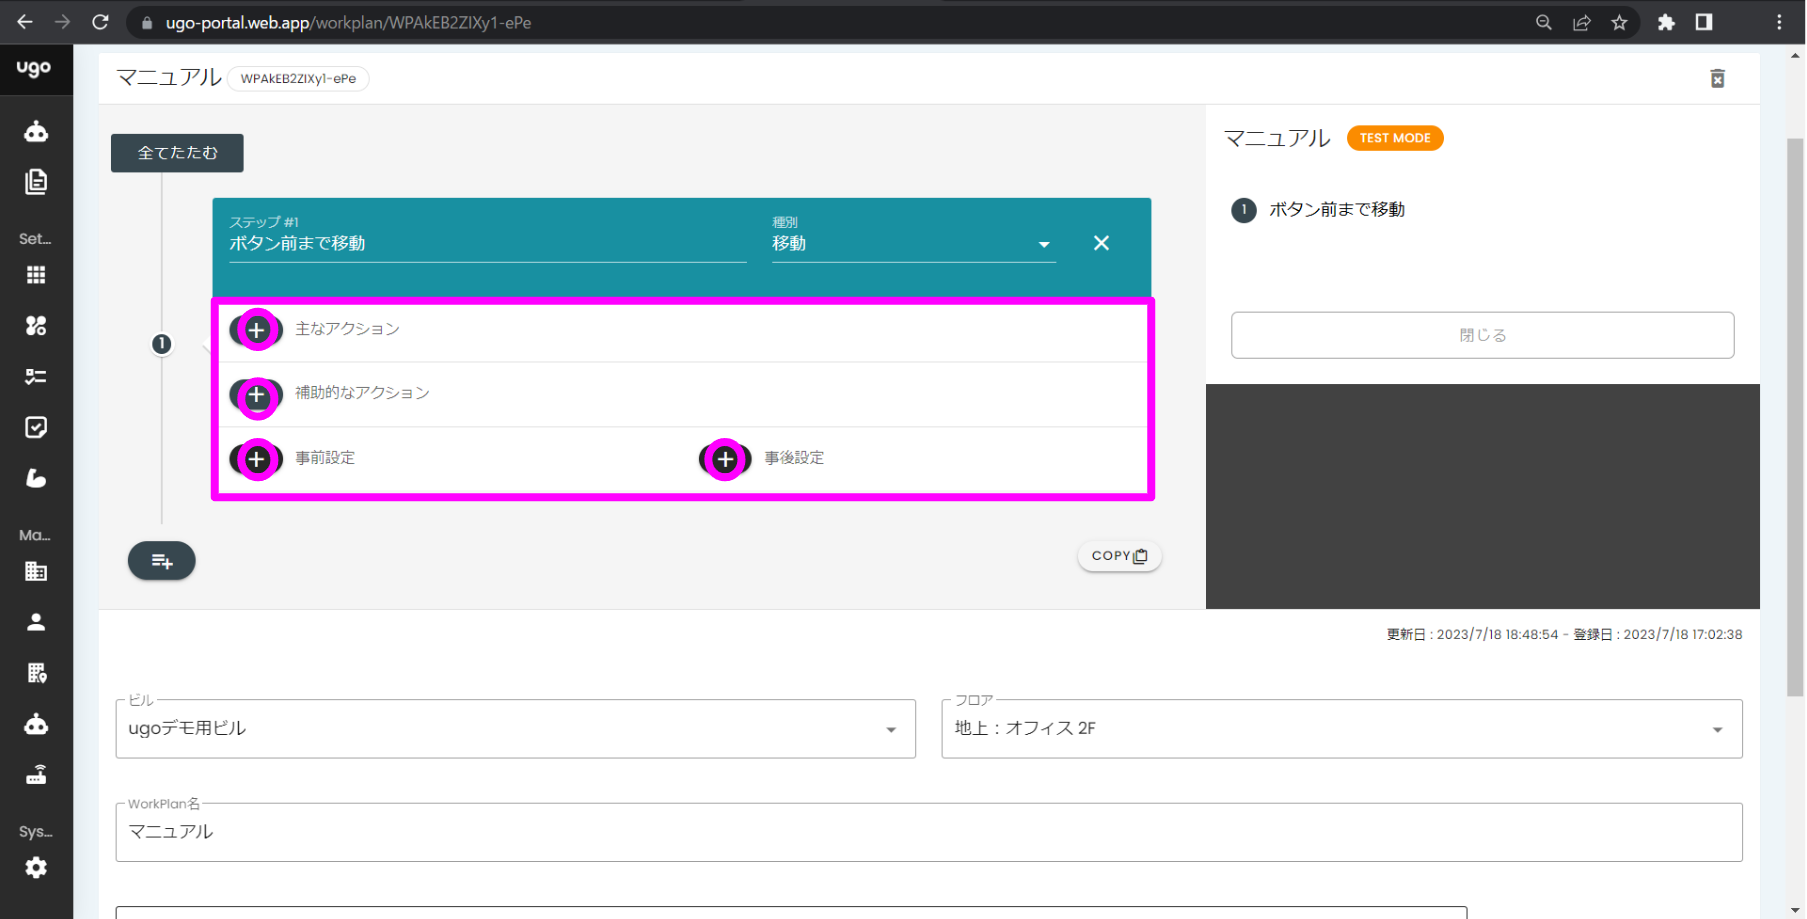The image size is (1807, 919).
Task: Click the step number 1 timeline marker
Action: point(161,345)
